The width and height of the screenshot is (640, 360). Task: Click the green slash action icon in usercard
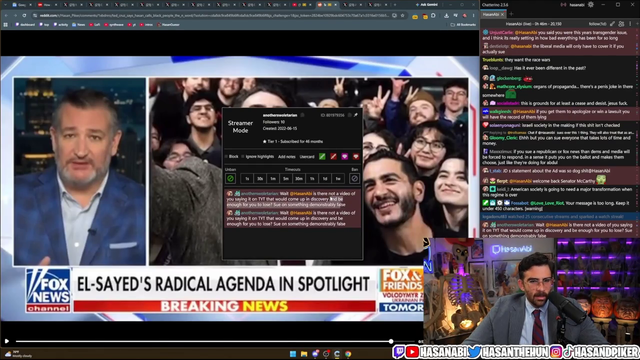(322, 156)
